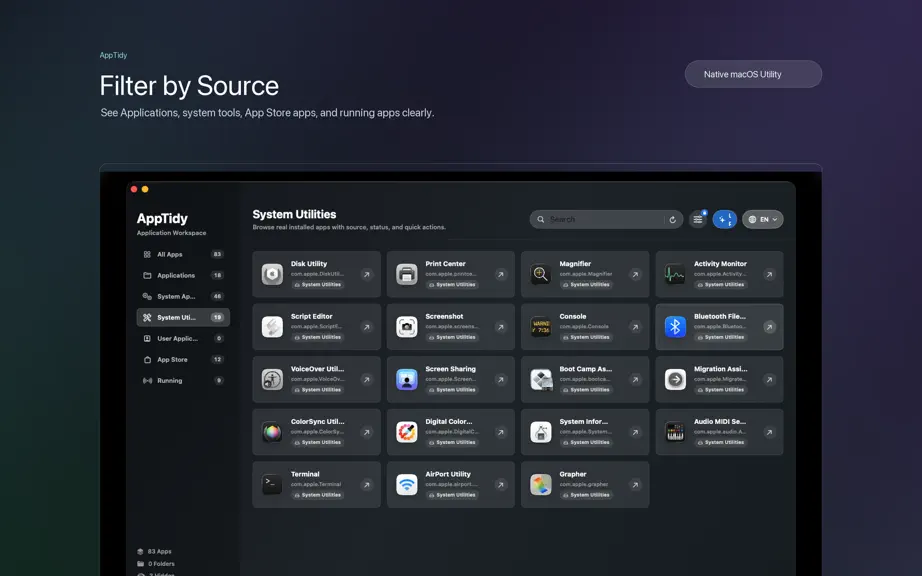The image size is (922, 576).
Task: Select System Uti... sidebar category
Action: [x=183, y=317]
